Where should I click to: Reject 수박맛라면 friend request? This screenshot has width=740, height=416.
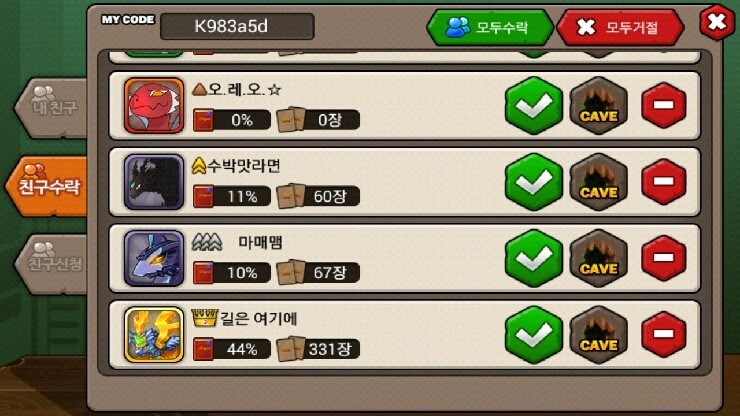tap(664, 182)
